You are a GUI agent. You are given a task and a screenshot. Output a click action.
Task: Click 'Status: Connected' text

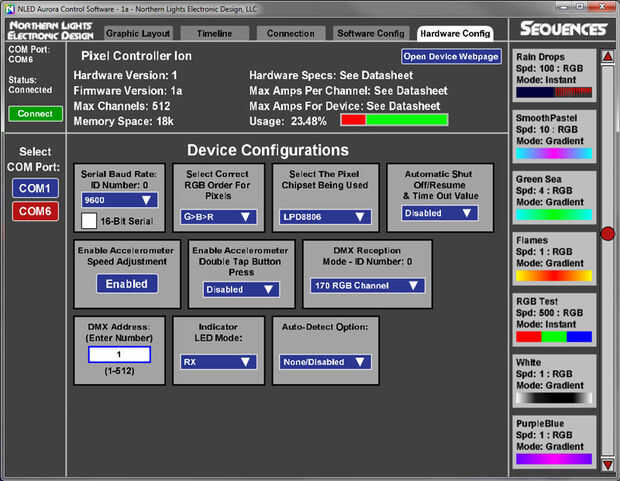(x=30, y=85)
